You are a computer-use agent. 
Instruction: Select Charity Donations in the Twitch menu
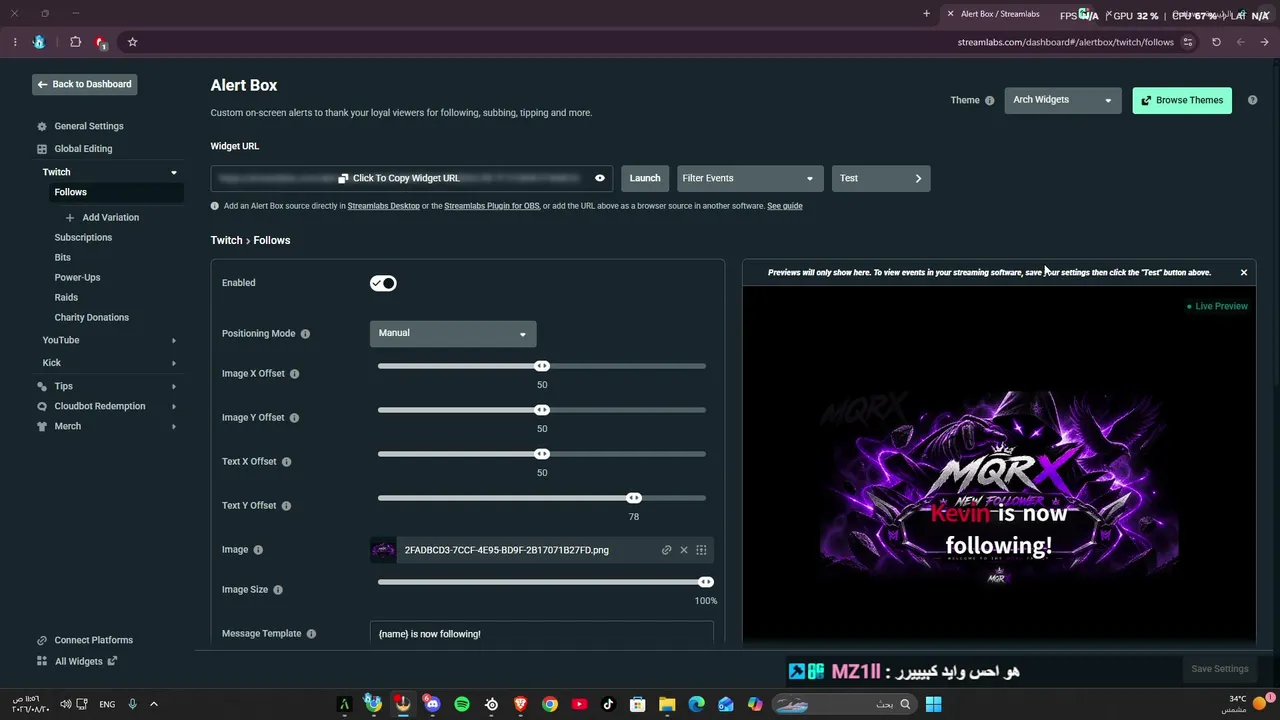pyautogui.click(x=92, y=317)
